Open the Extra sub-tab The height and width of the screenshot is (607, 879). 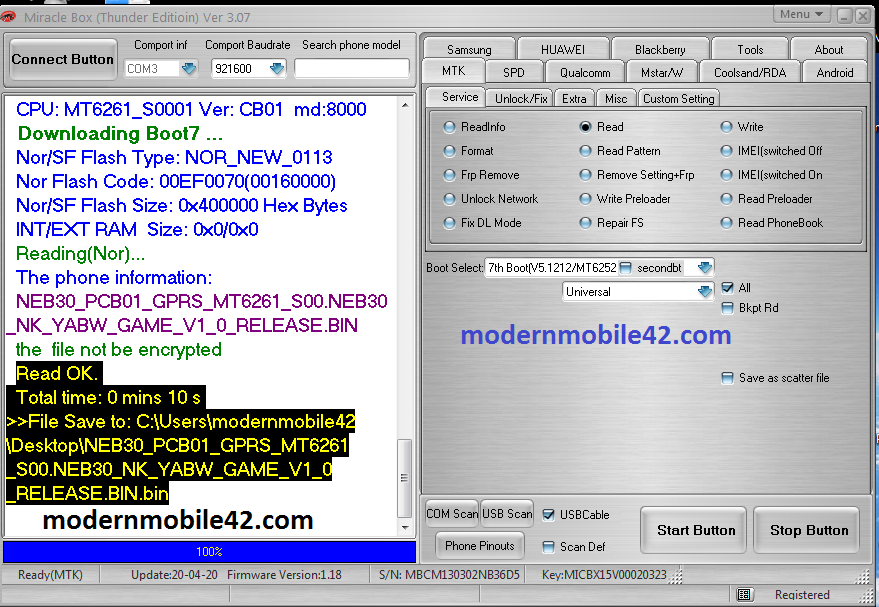click(x=574, y=99)
